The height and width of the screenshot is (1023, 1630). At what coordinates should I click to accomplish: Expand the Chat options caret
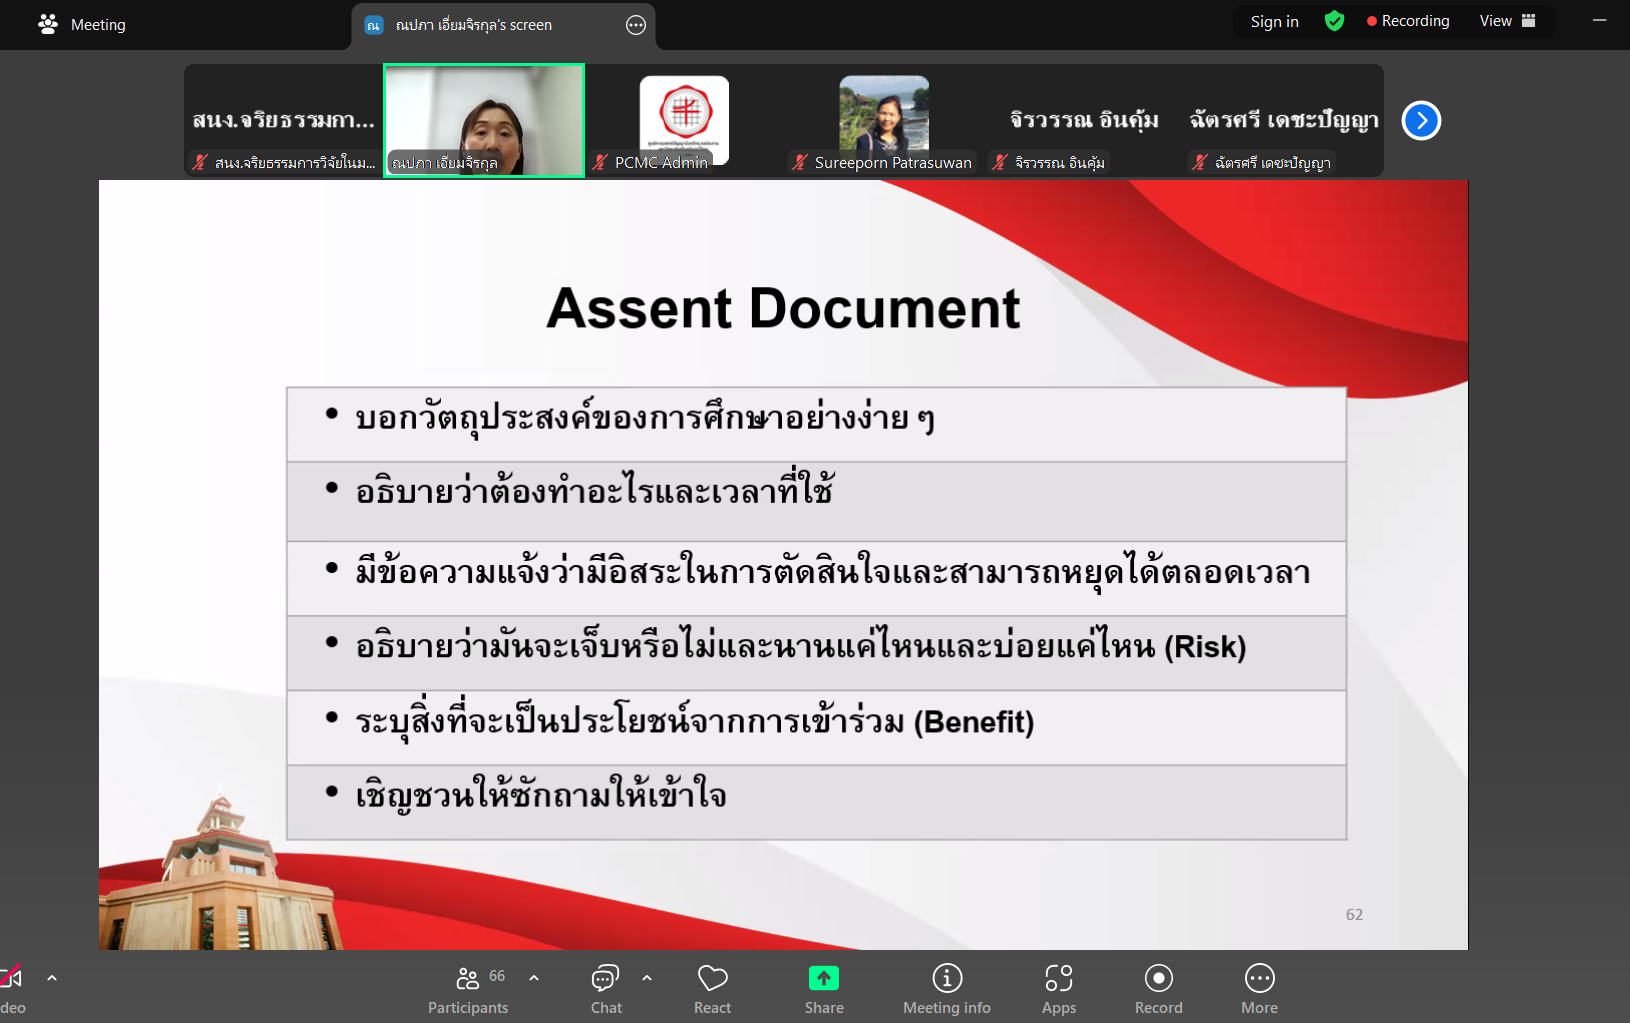647,978
